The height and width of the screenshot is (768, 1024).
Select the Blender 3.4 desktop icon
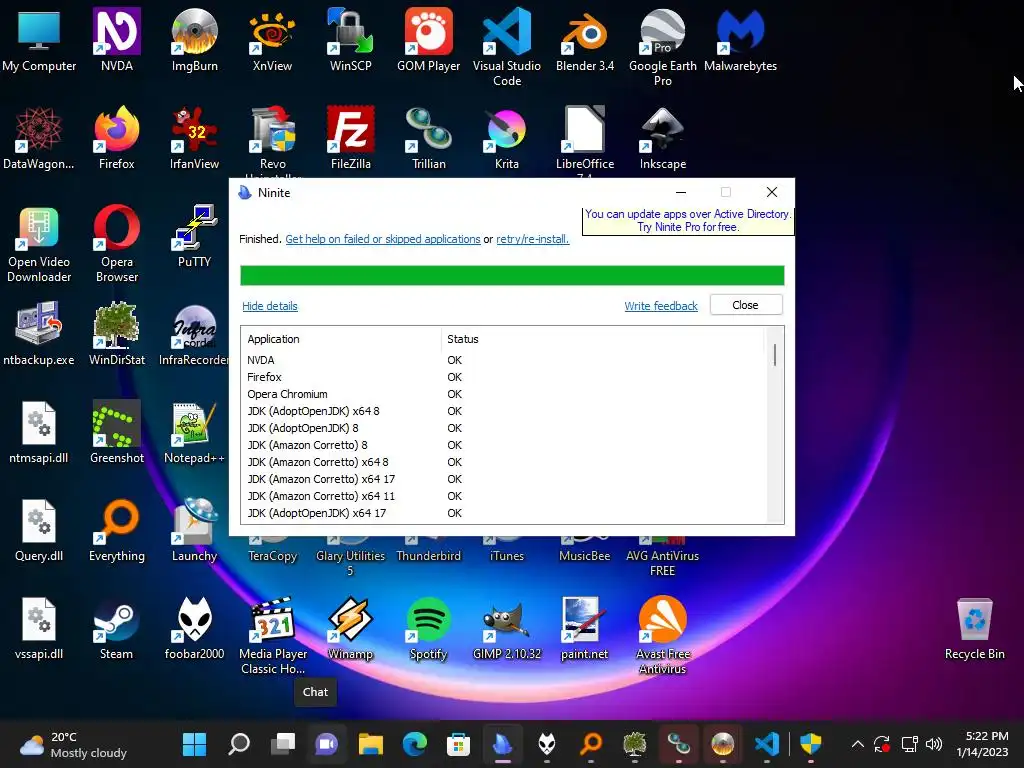tap(584, 39)
